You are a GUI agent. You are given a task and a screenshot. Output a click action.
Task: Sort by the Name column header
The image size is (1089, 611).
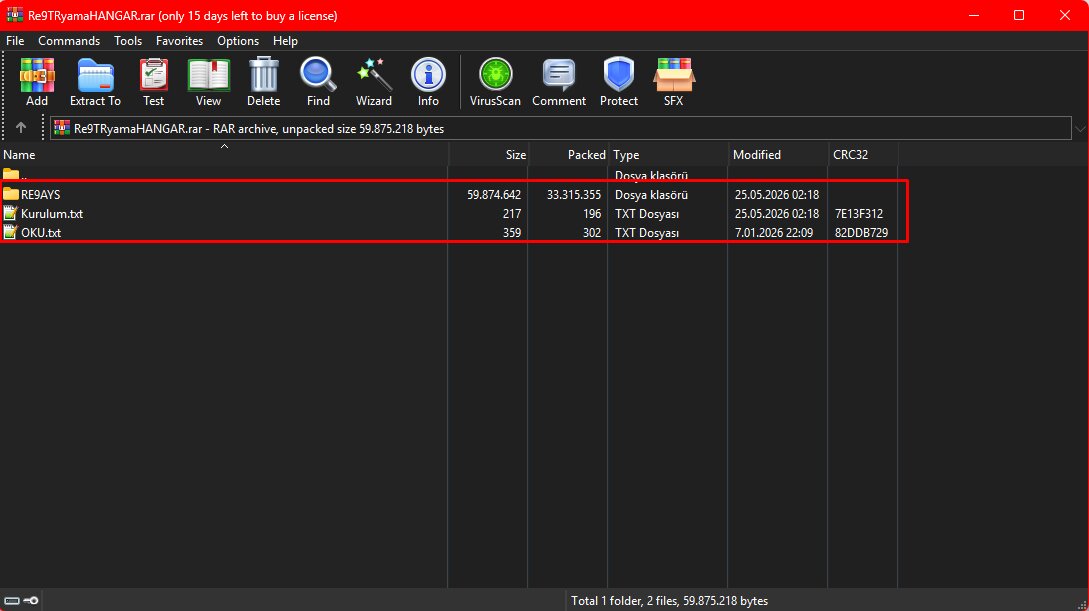point(224,154)
